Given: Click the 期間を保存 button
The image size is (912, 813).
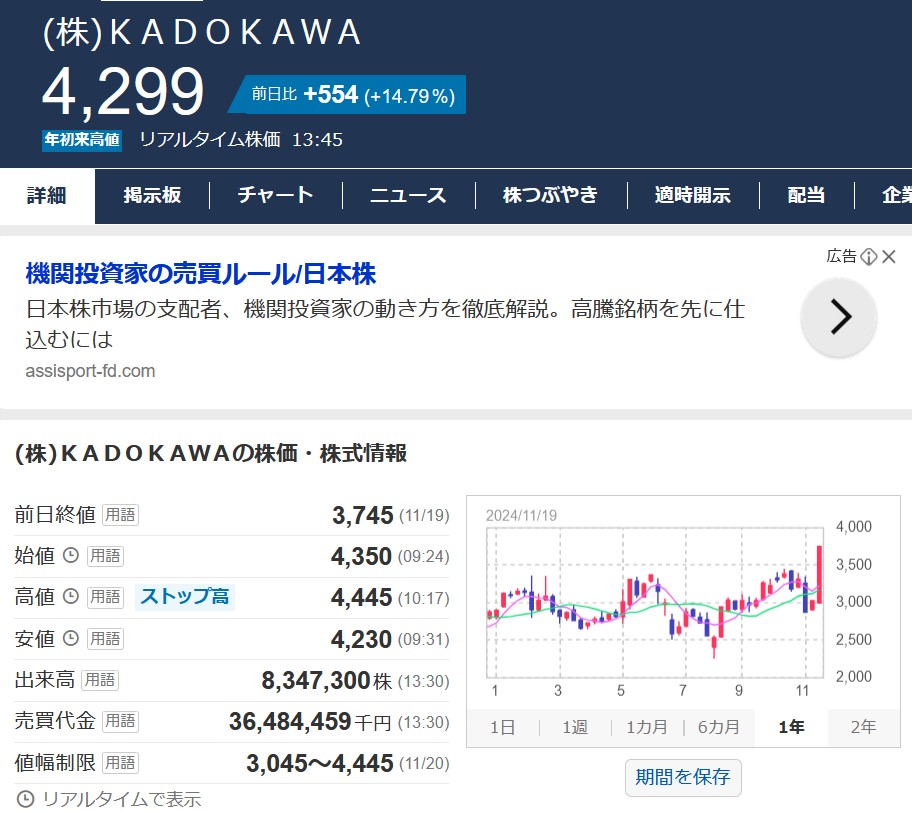Looking at the screenshot, I should click(683, 778).
